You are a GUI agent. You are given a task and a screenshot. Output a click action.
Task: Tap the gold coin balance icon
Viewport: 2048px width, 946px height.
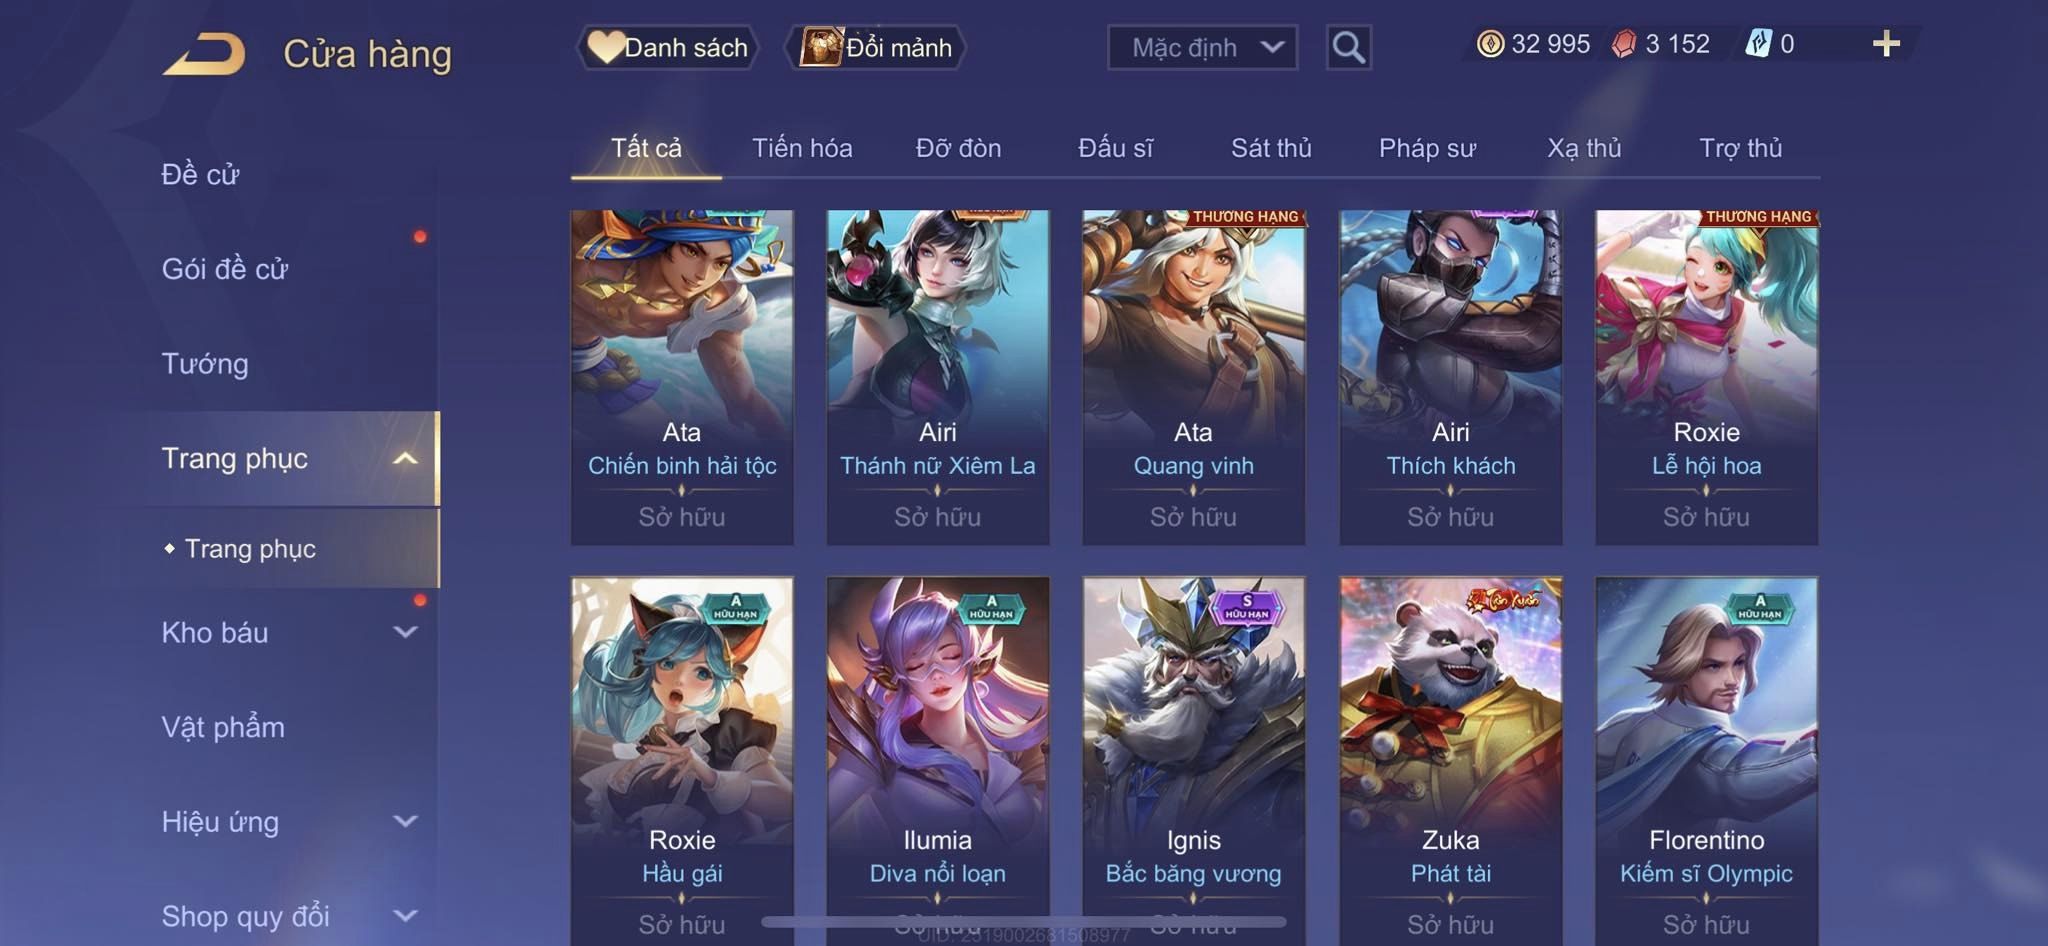(1490, 43)
